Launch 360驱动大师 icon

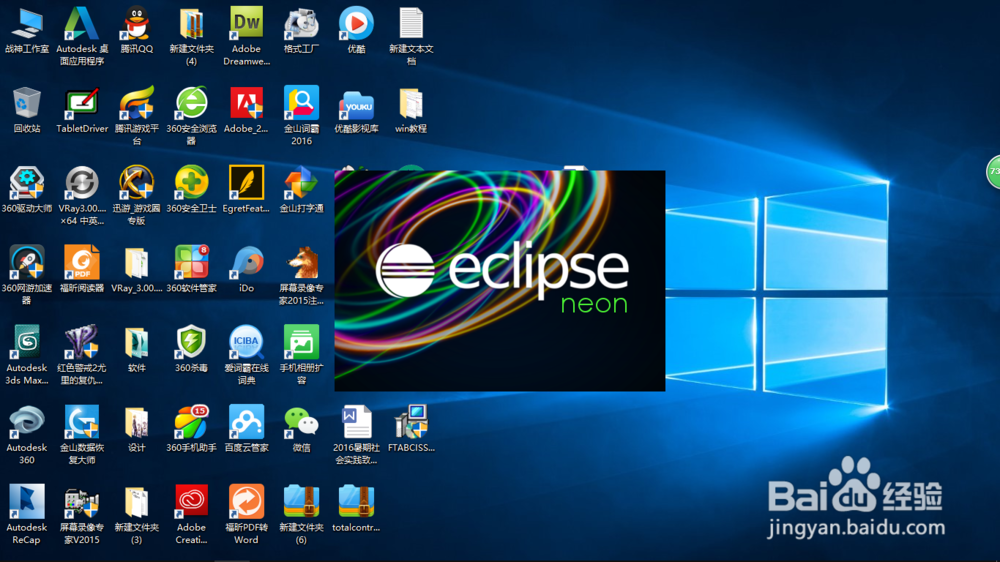[27, 183]
